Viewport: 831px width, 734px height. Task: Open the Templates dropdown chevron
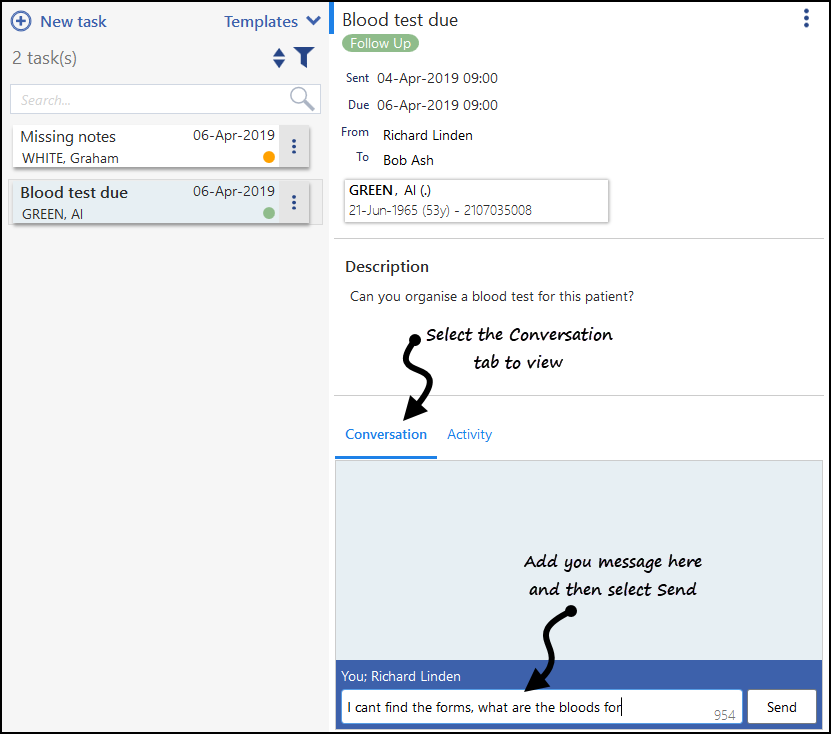[314, 21]
